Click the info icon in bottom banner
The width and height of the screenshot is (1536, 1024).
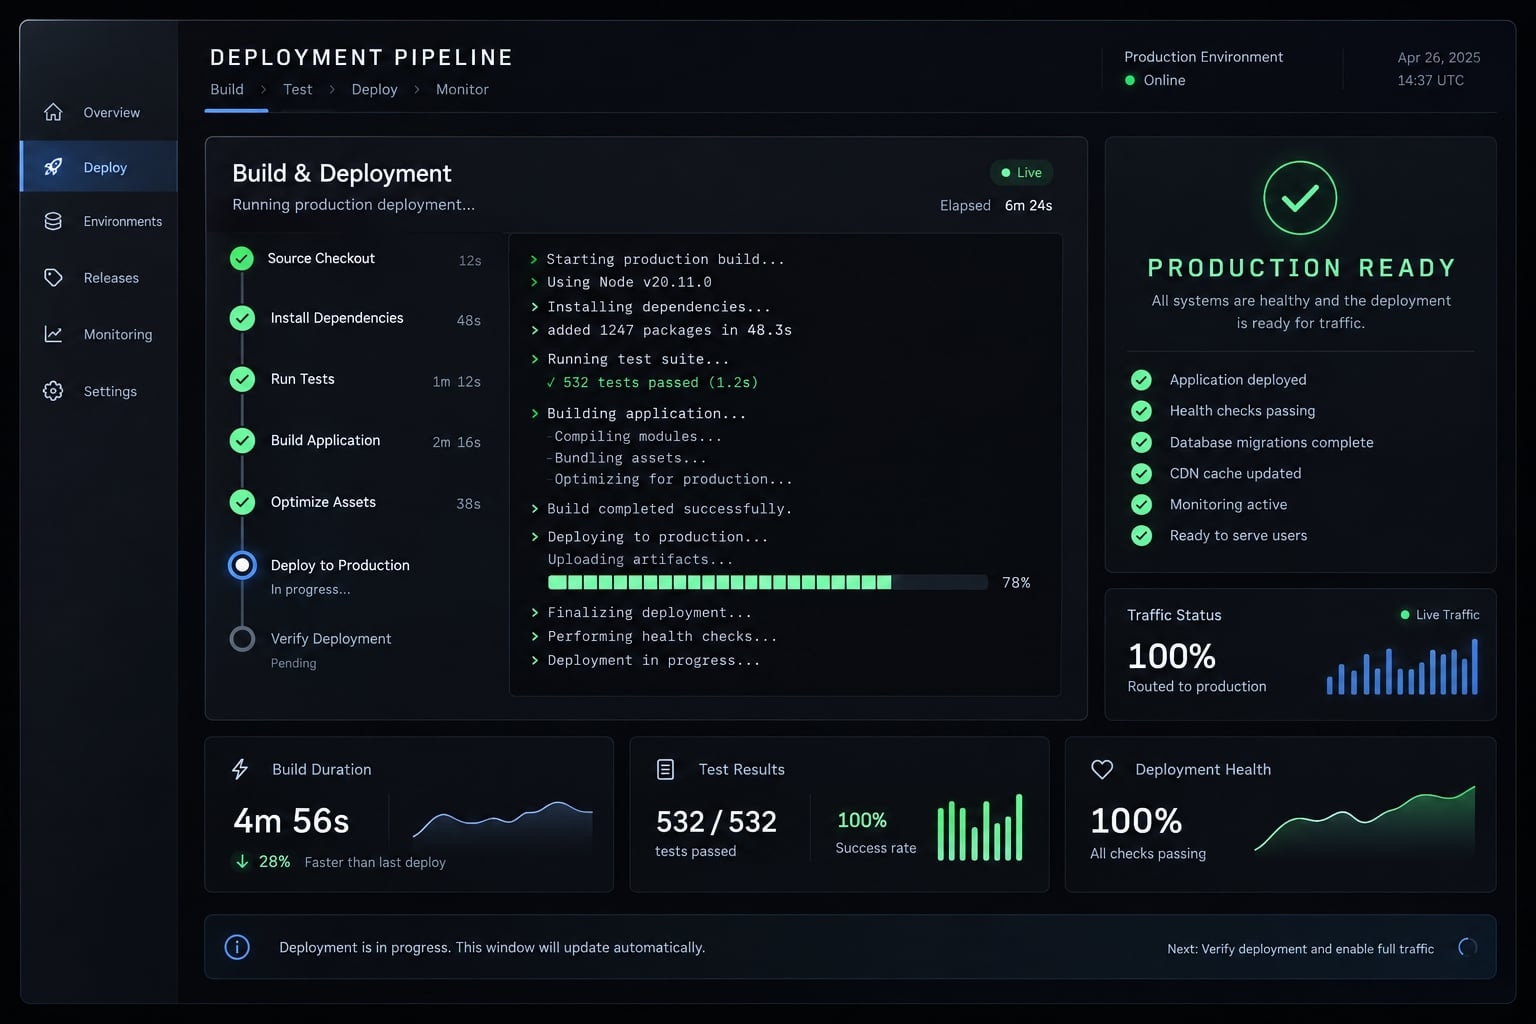237,947
